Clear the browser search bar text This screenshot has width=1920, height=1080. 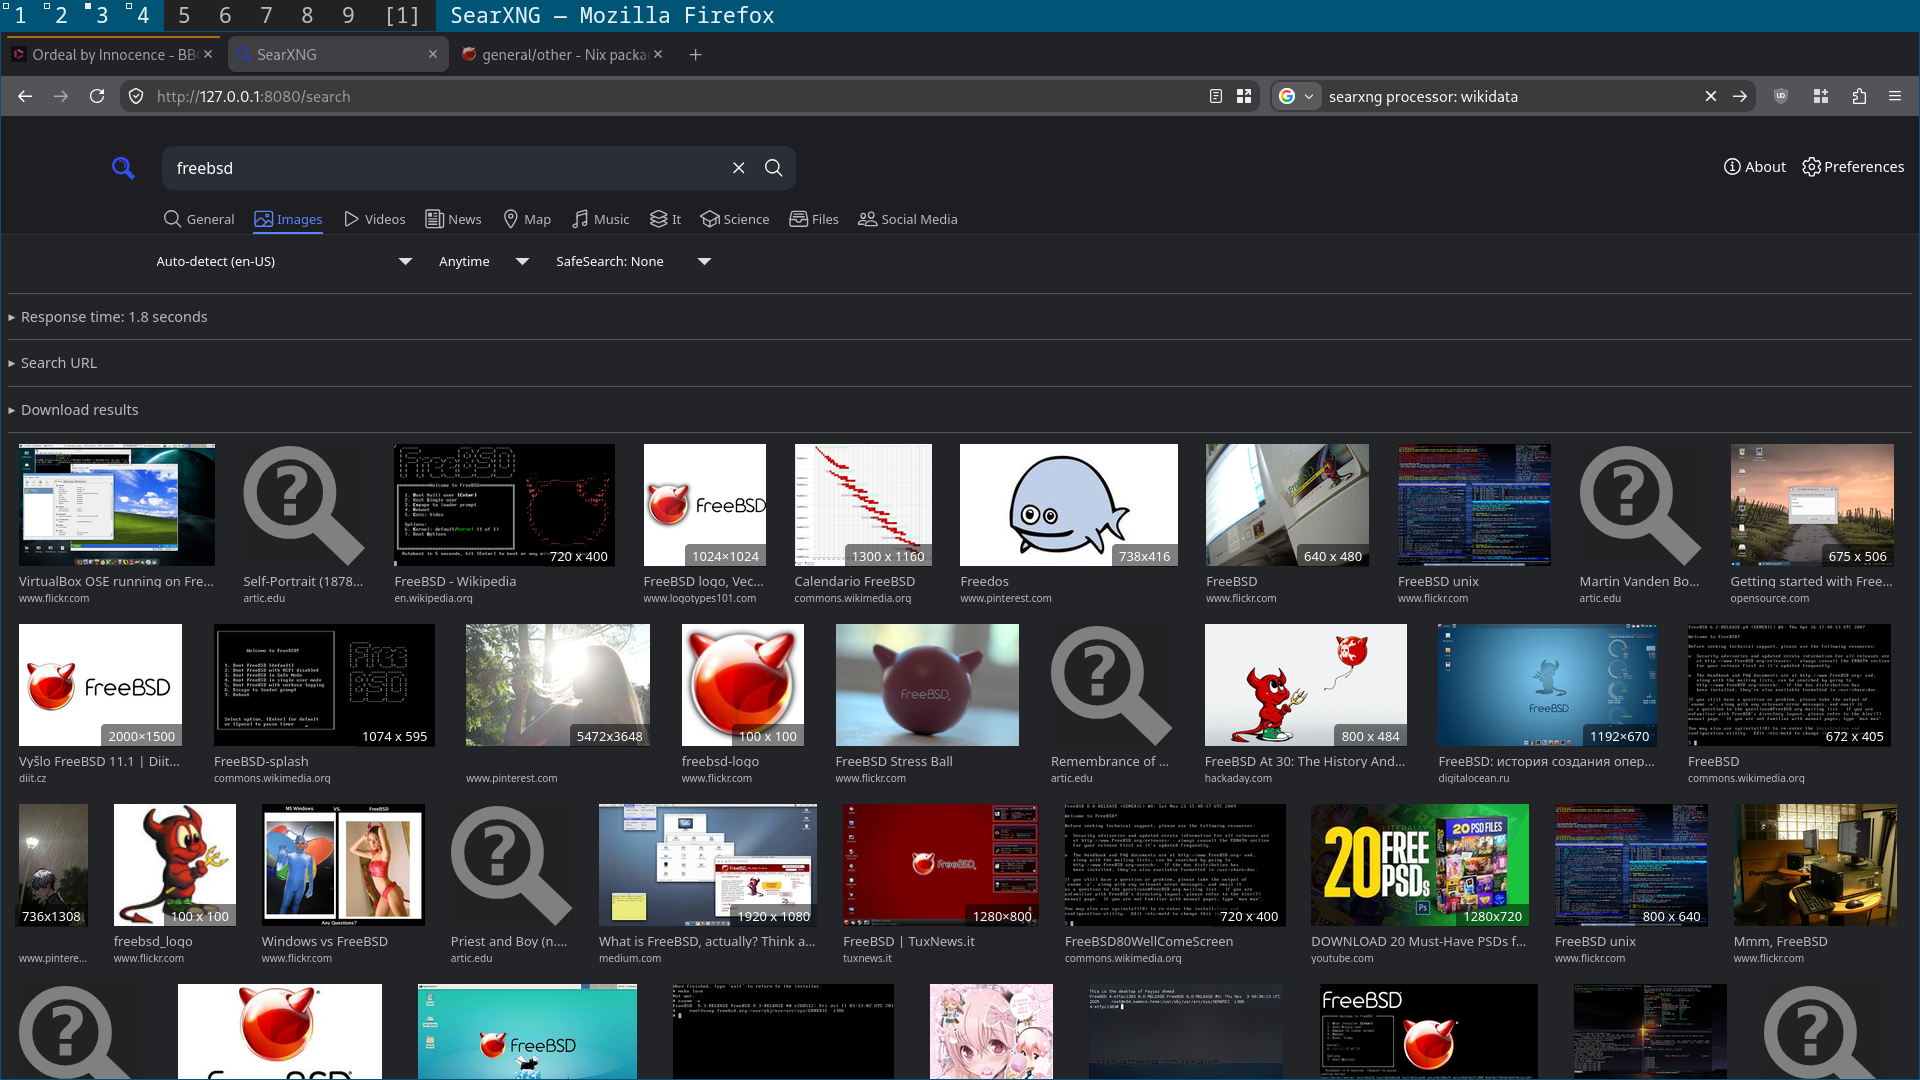1711,96
